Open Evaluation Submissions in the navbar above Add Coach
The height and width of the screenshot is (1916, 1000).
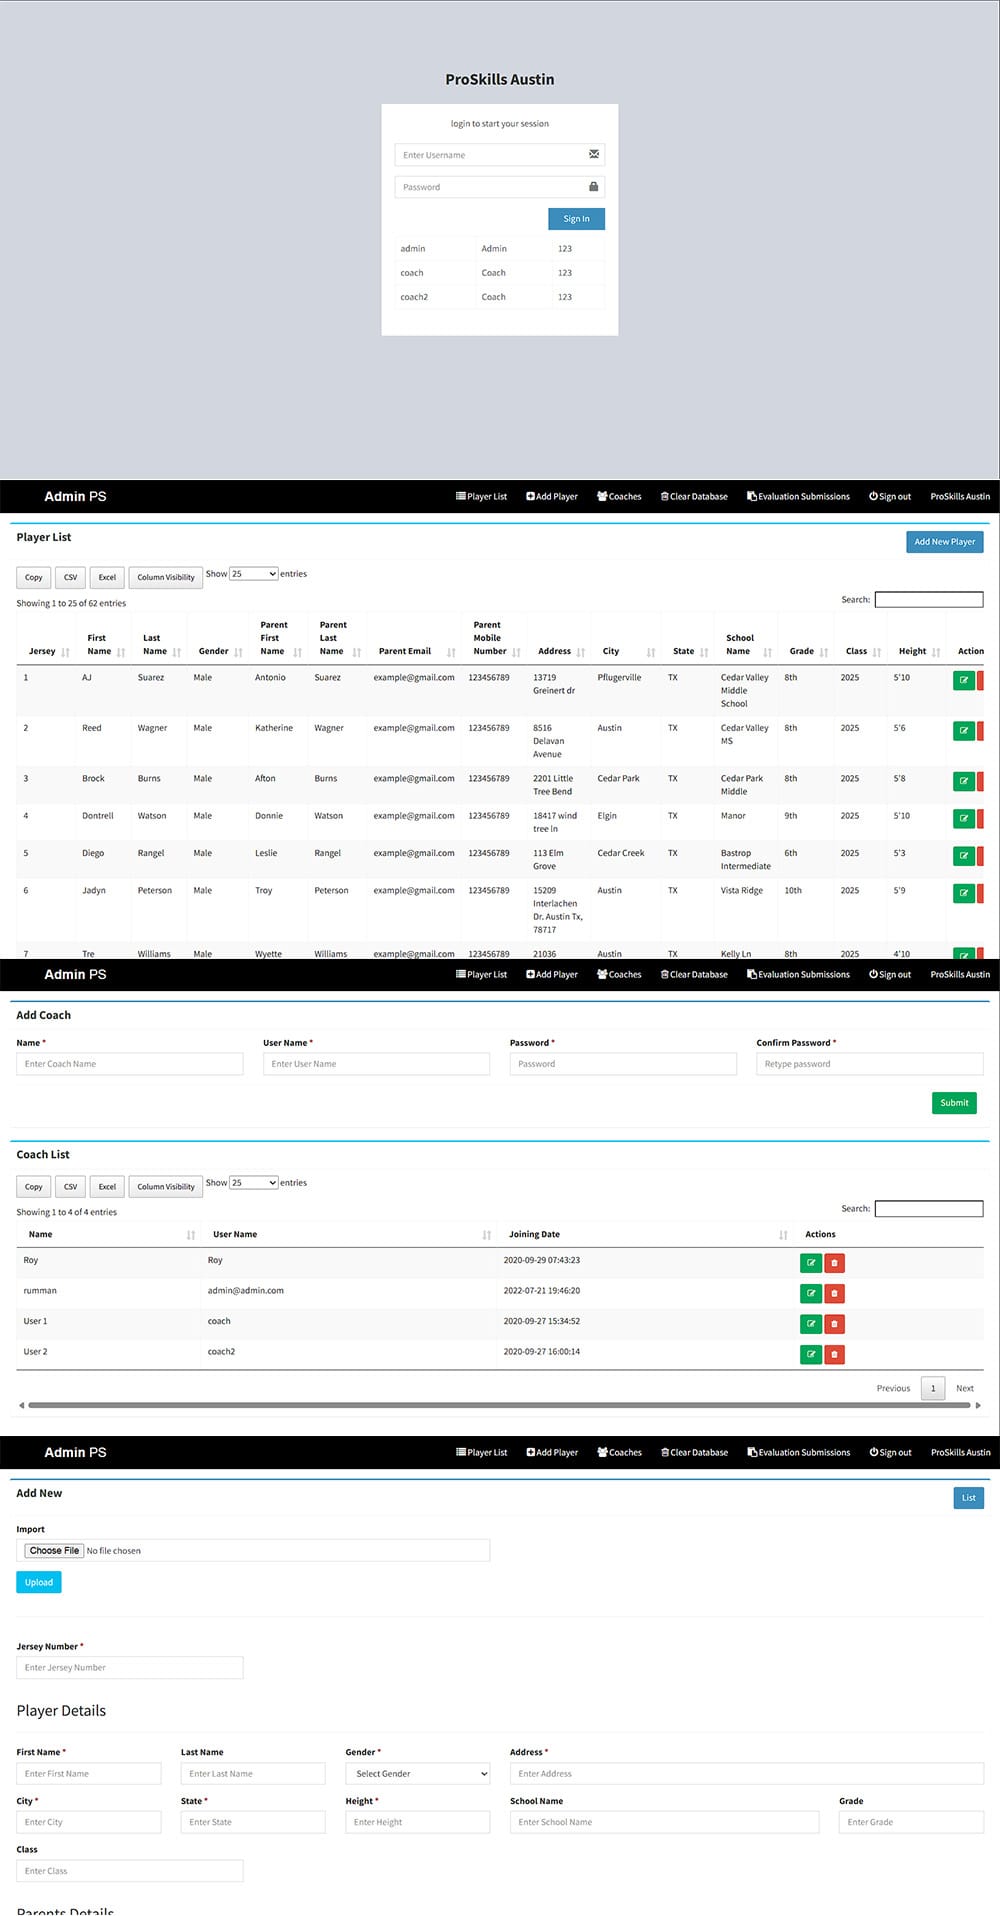click(798, 975)
